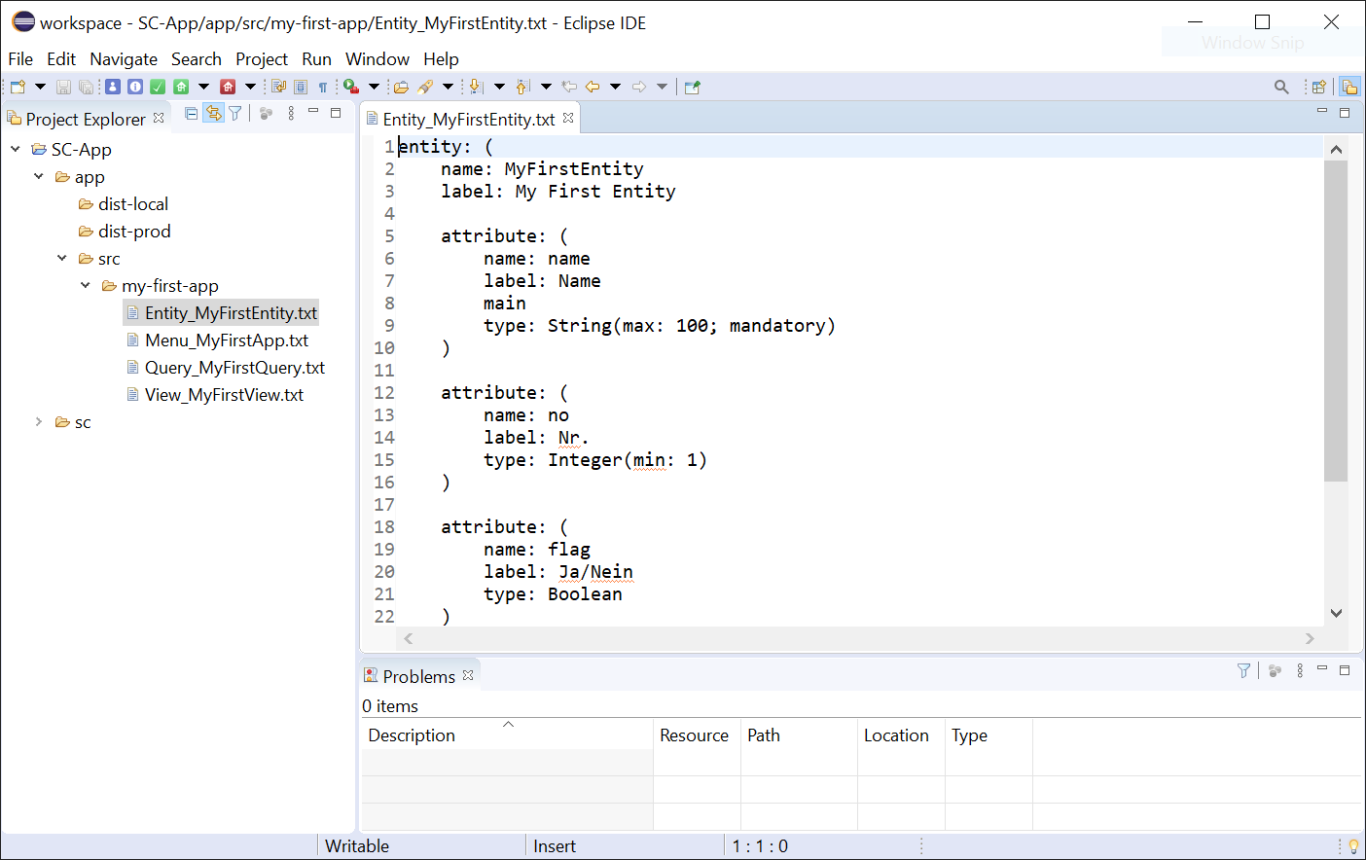Open the Back navigation history dropdown
1366x860 pixels.
[x=615, y=87]
